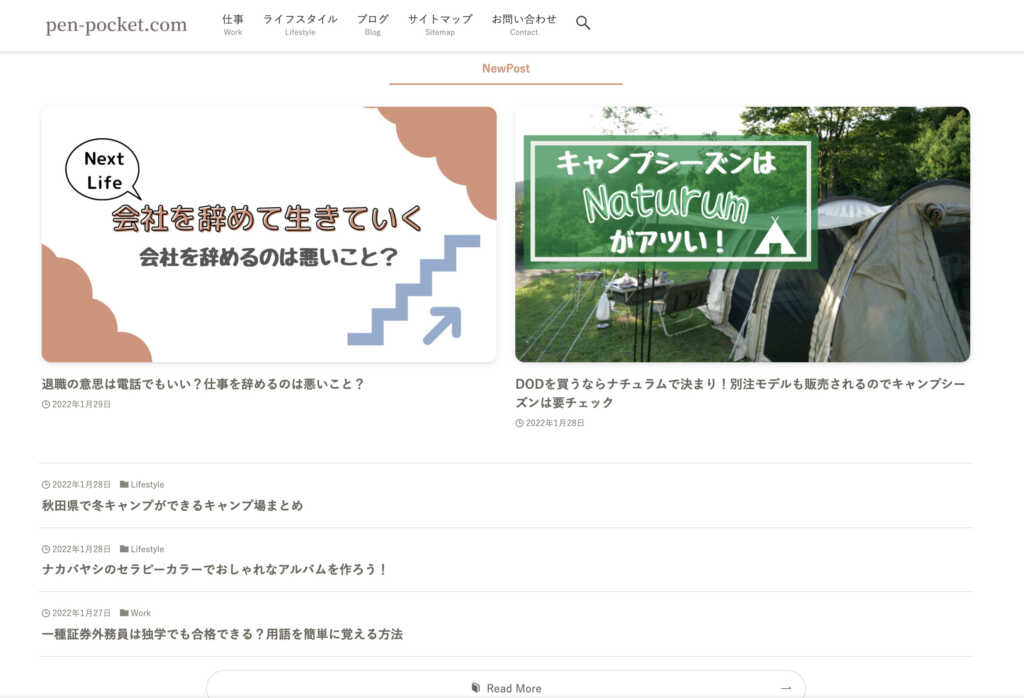Select the NewPost tab heading
Viewport: 1024px width, 698px height.
tap(506, 69)
